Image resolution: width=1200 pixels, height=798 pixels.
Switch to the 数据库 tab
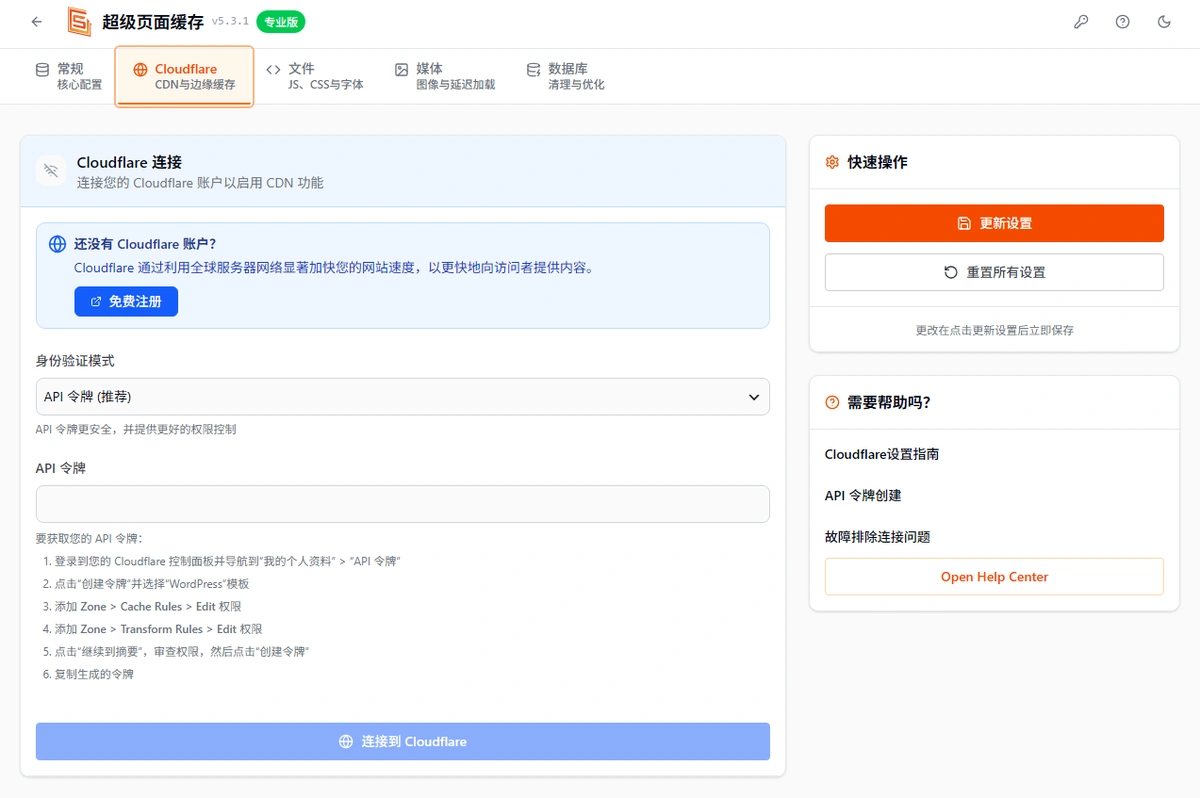[566, 76]
